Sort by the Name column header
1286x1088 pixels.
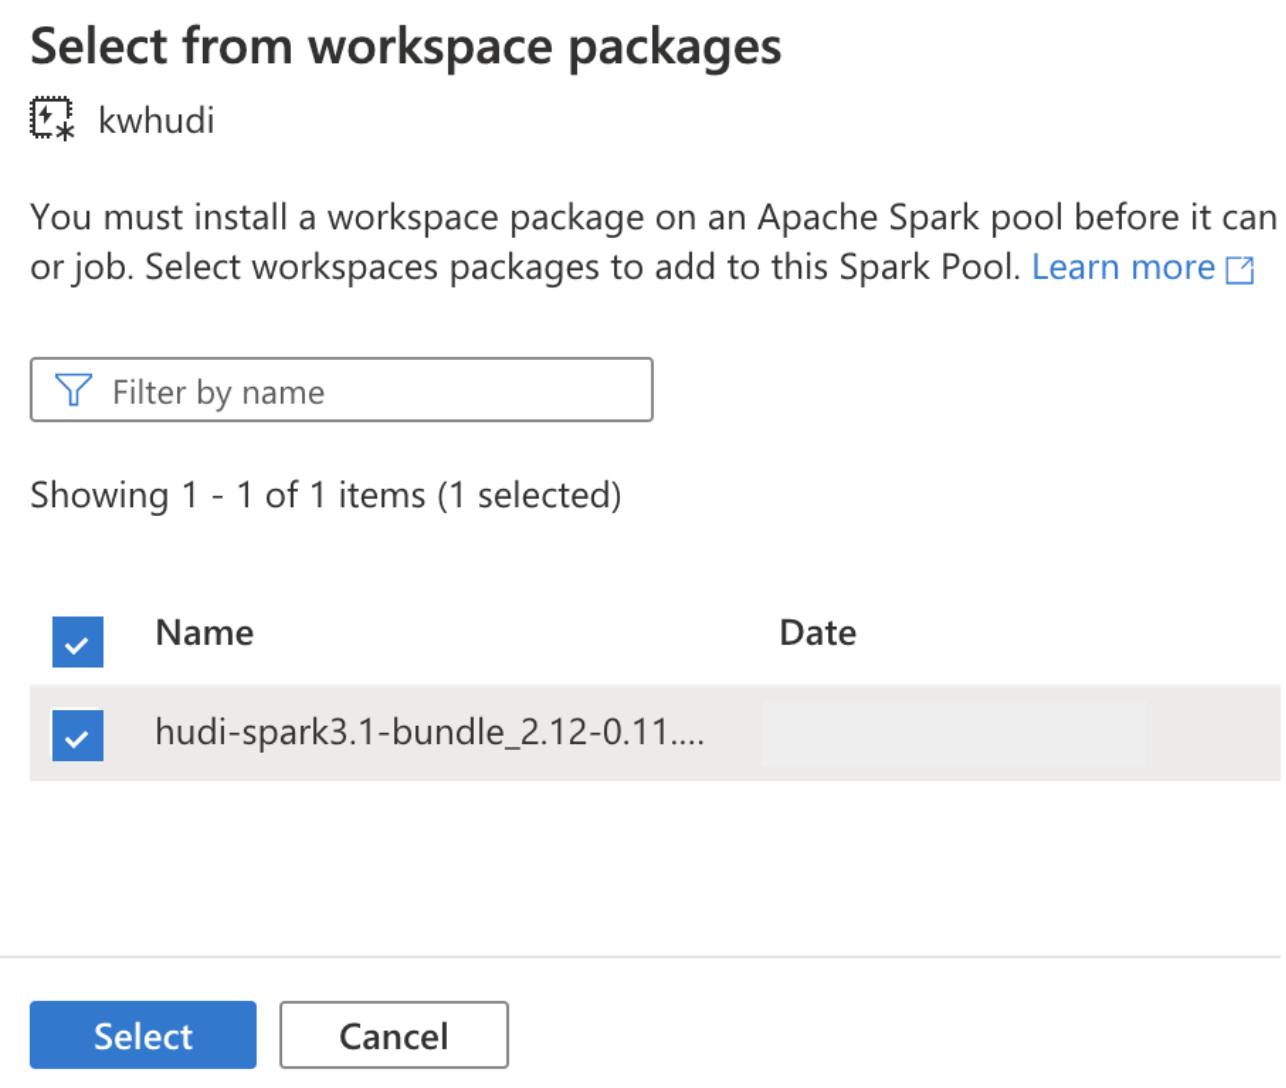[x=205, y=633]
